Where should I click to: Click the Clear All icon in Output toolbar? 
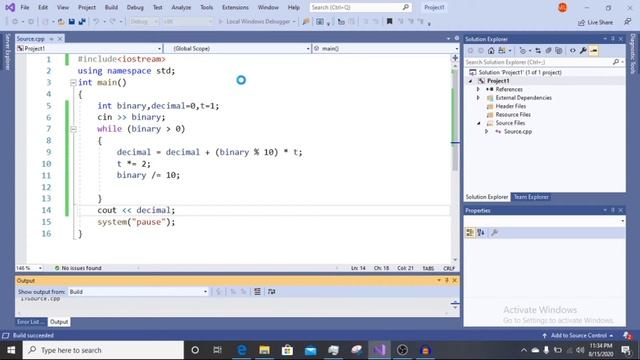[x=257, y=291]
